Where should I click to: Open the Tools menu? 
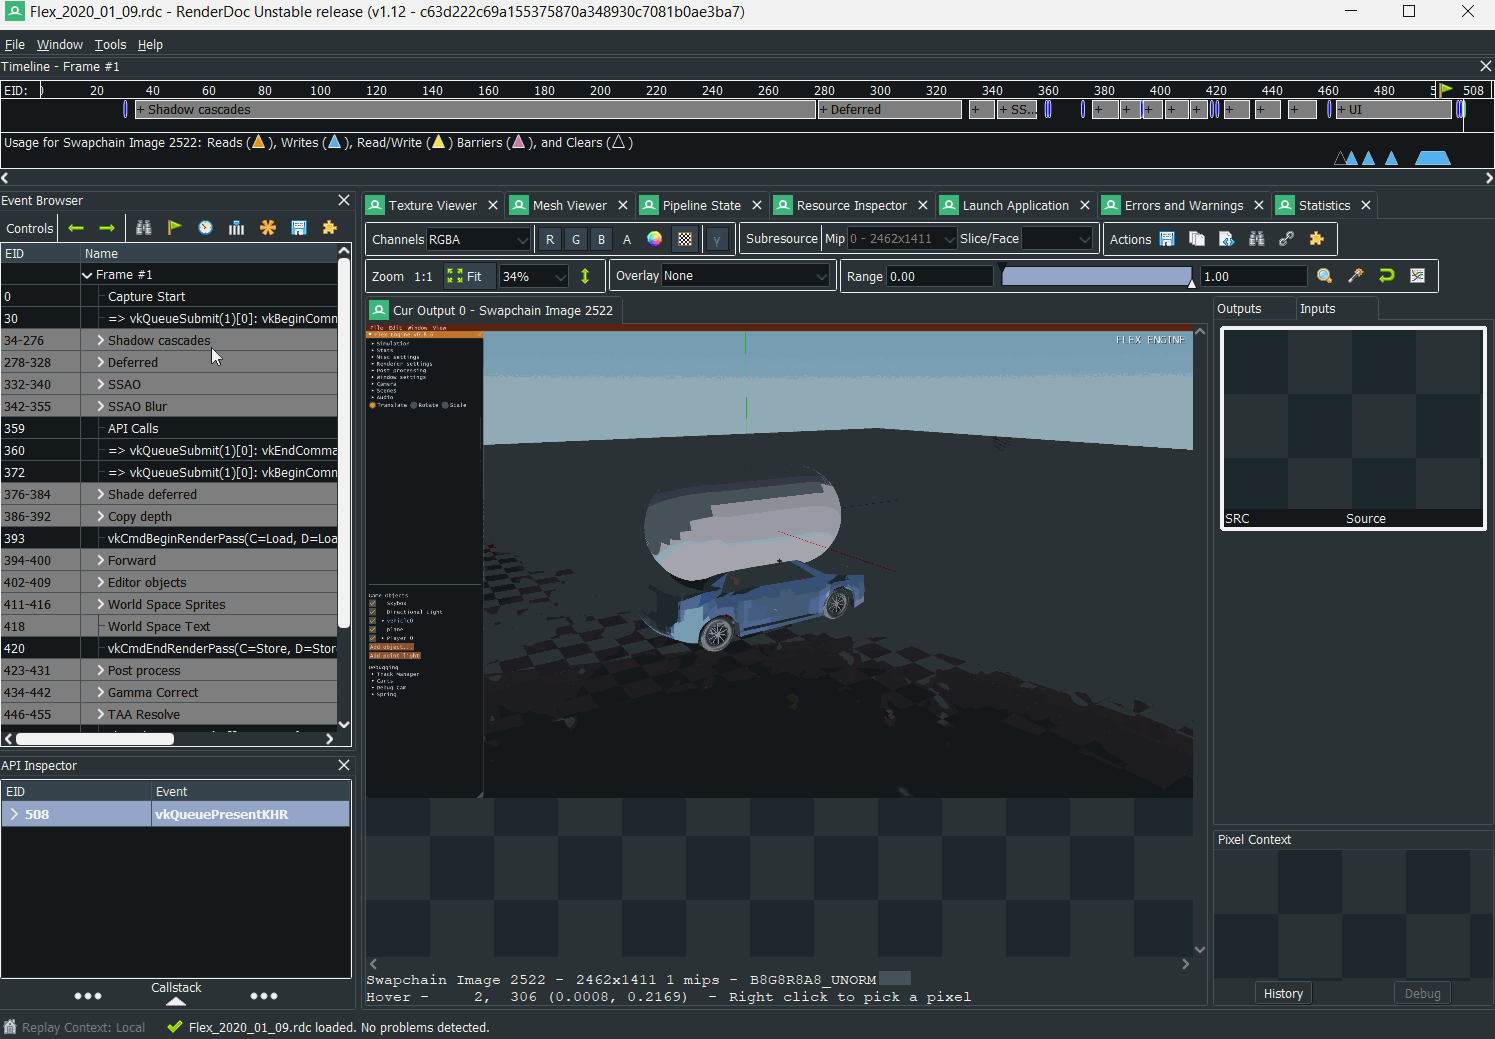pyautogui.click(x=110, y=45)
